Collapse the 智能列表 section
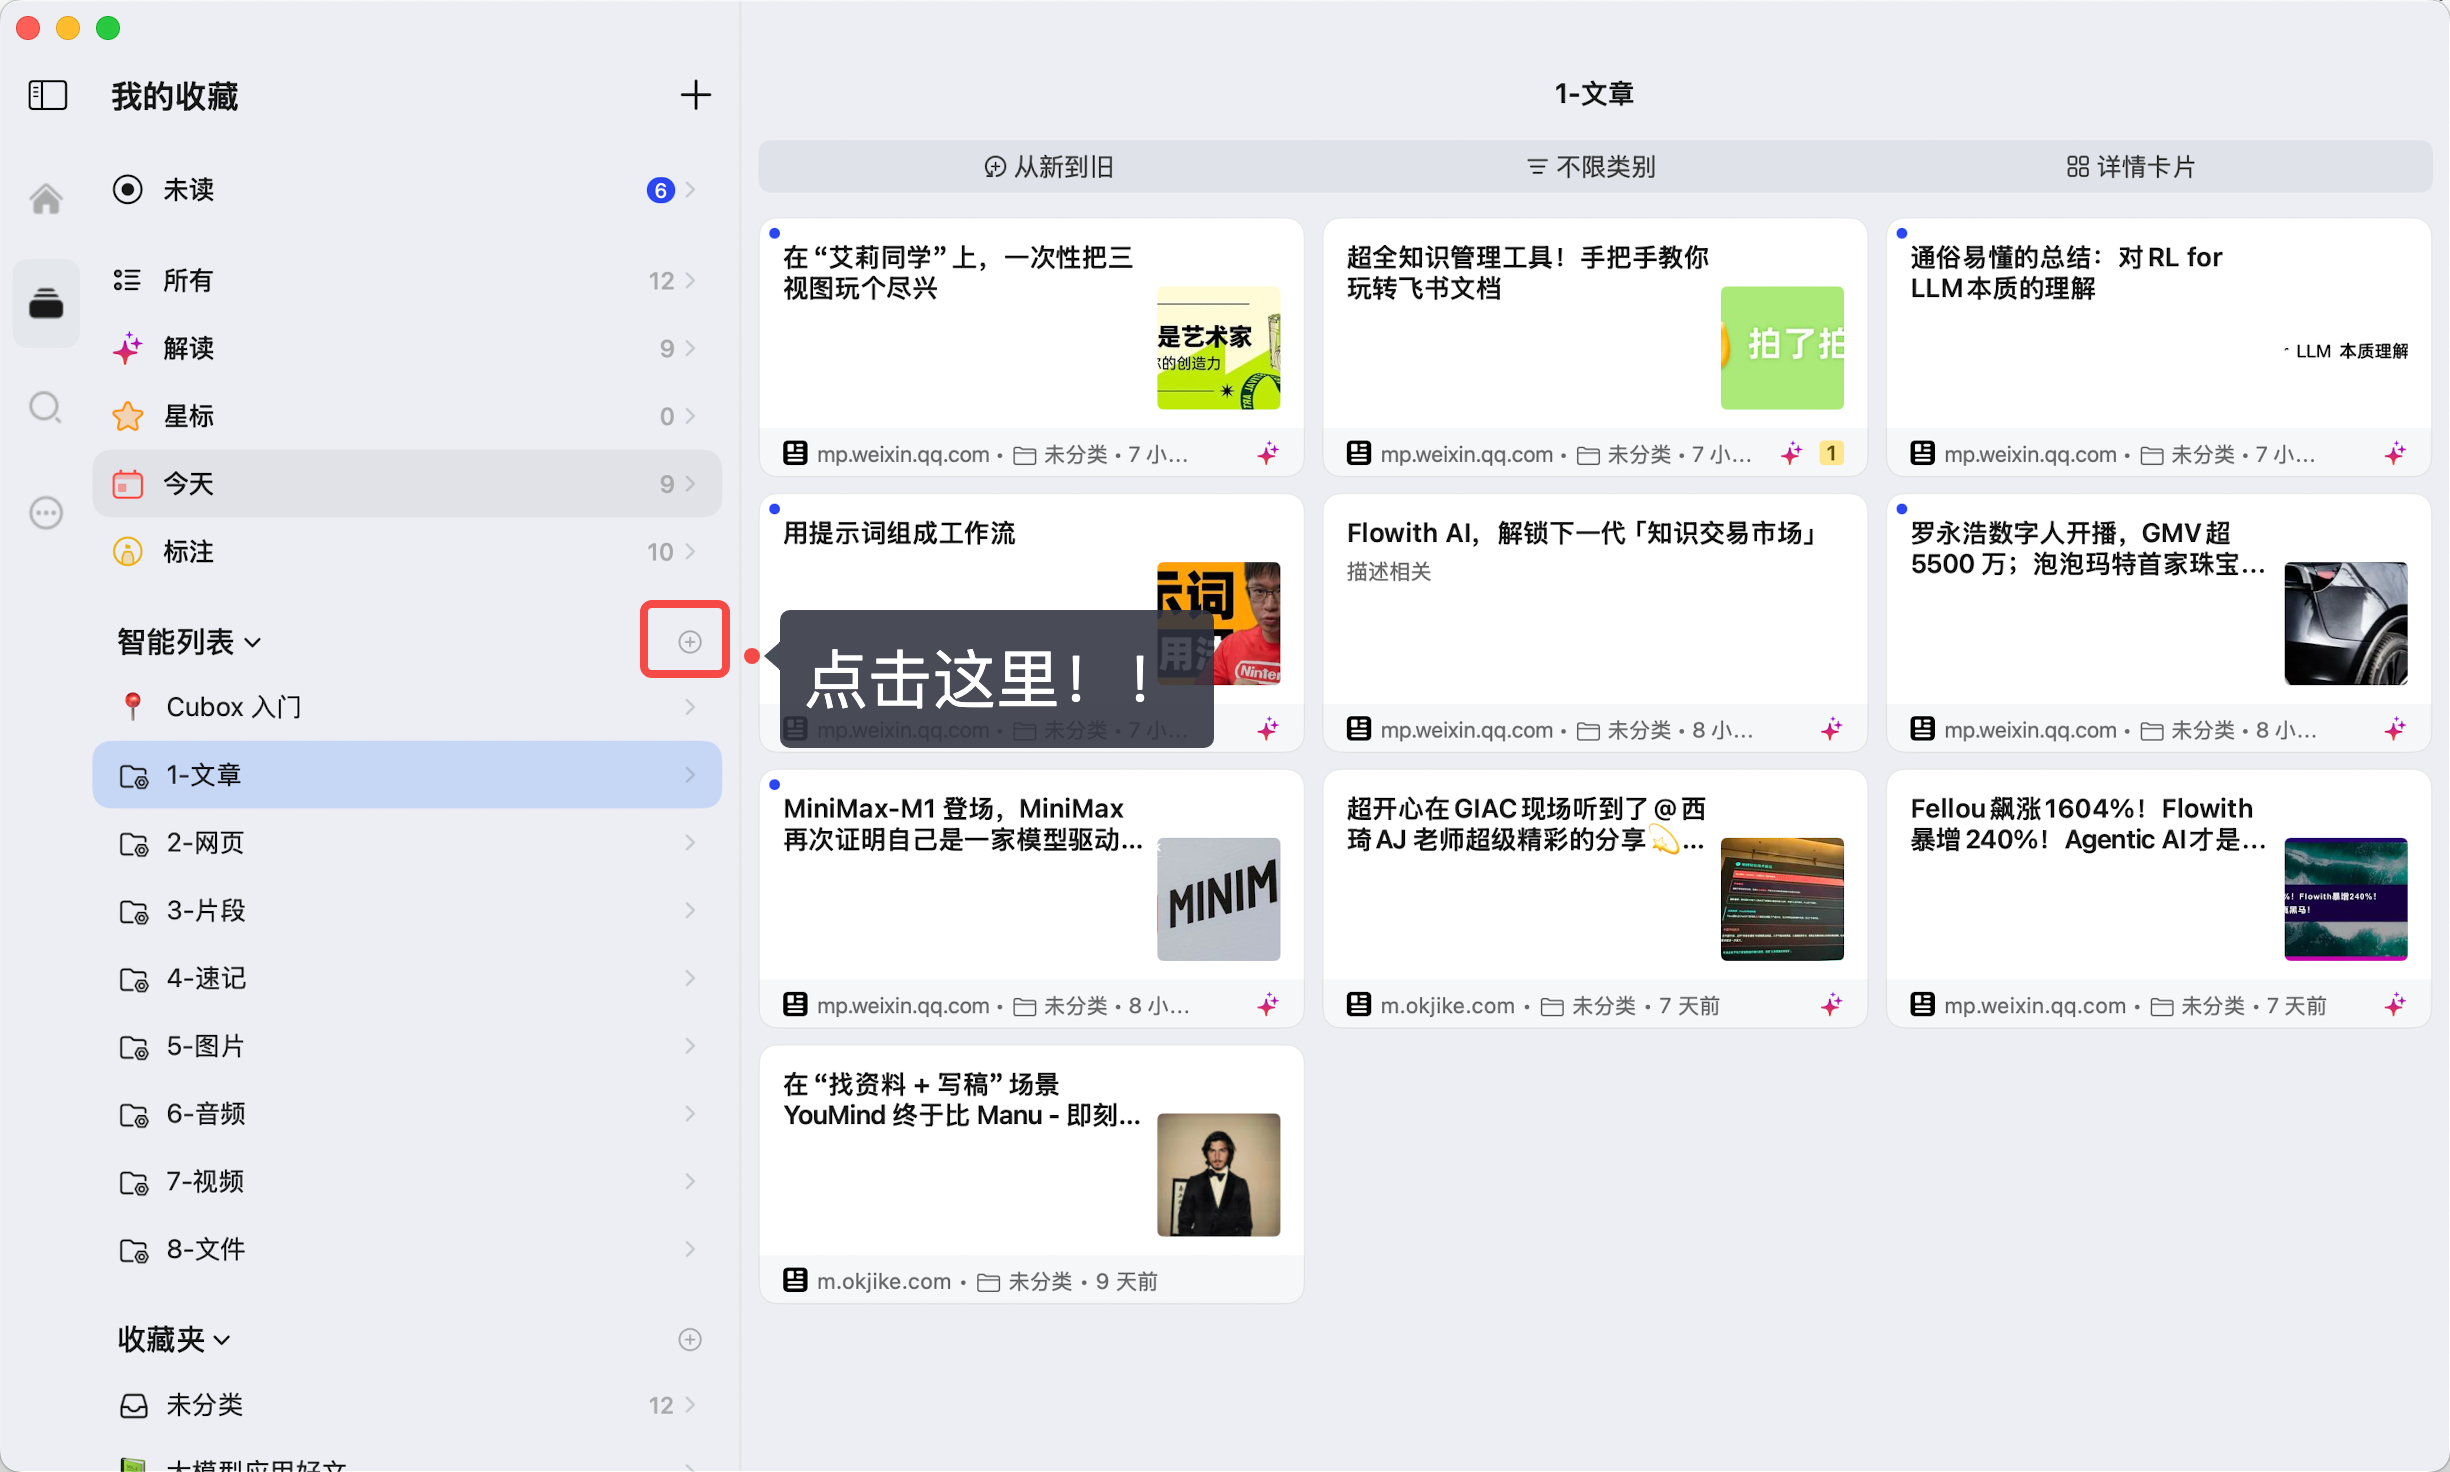 click(x=253, y=642)
